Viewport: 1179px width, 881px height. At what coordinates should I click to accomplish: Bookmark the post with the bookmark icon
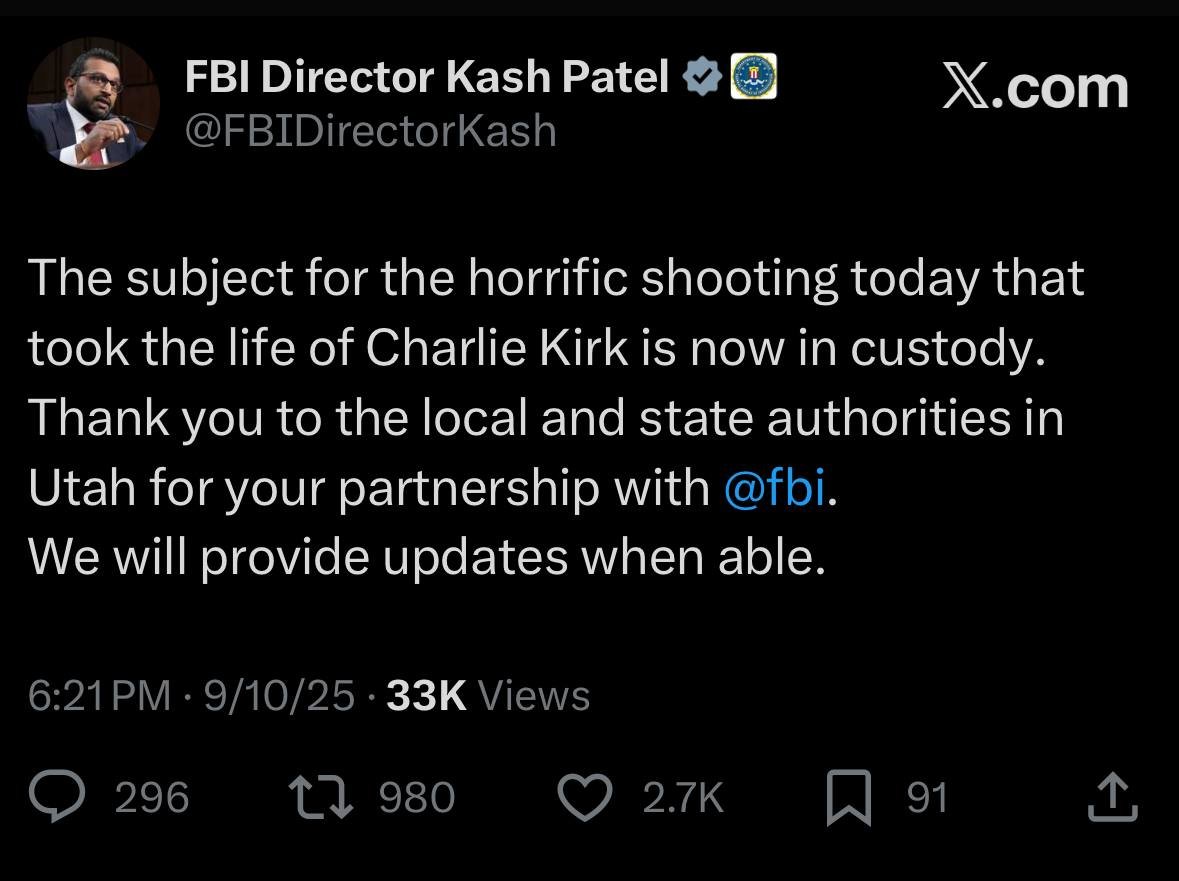coord(848,800)
